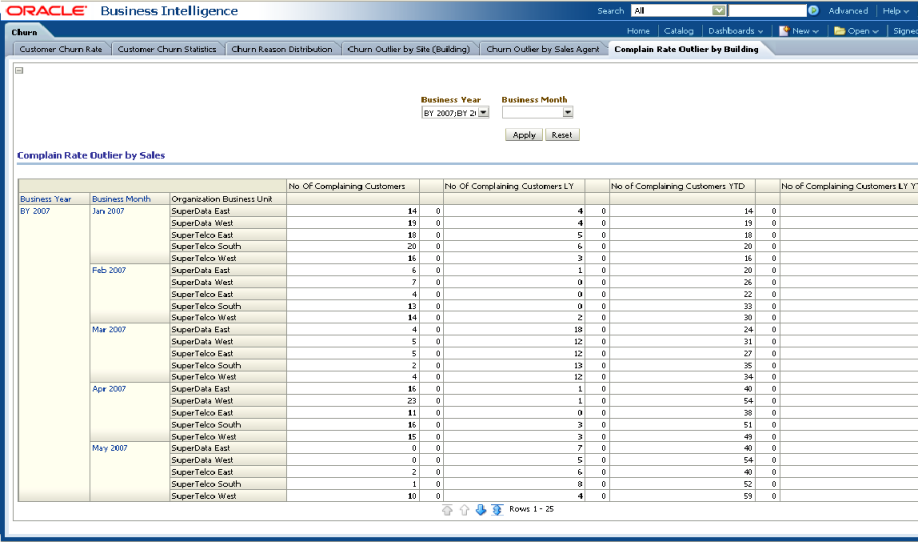Image resolution: width=918 pixels, height=542 pixels.
Task: Click the Reset button
Action: pyautogui.click(x=562, y=135)
